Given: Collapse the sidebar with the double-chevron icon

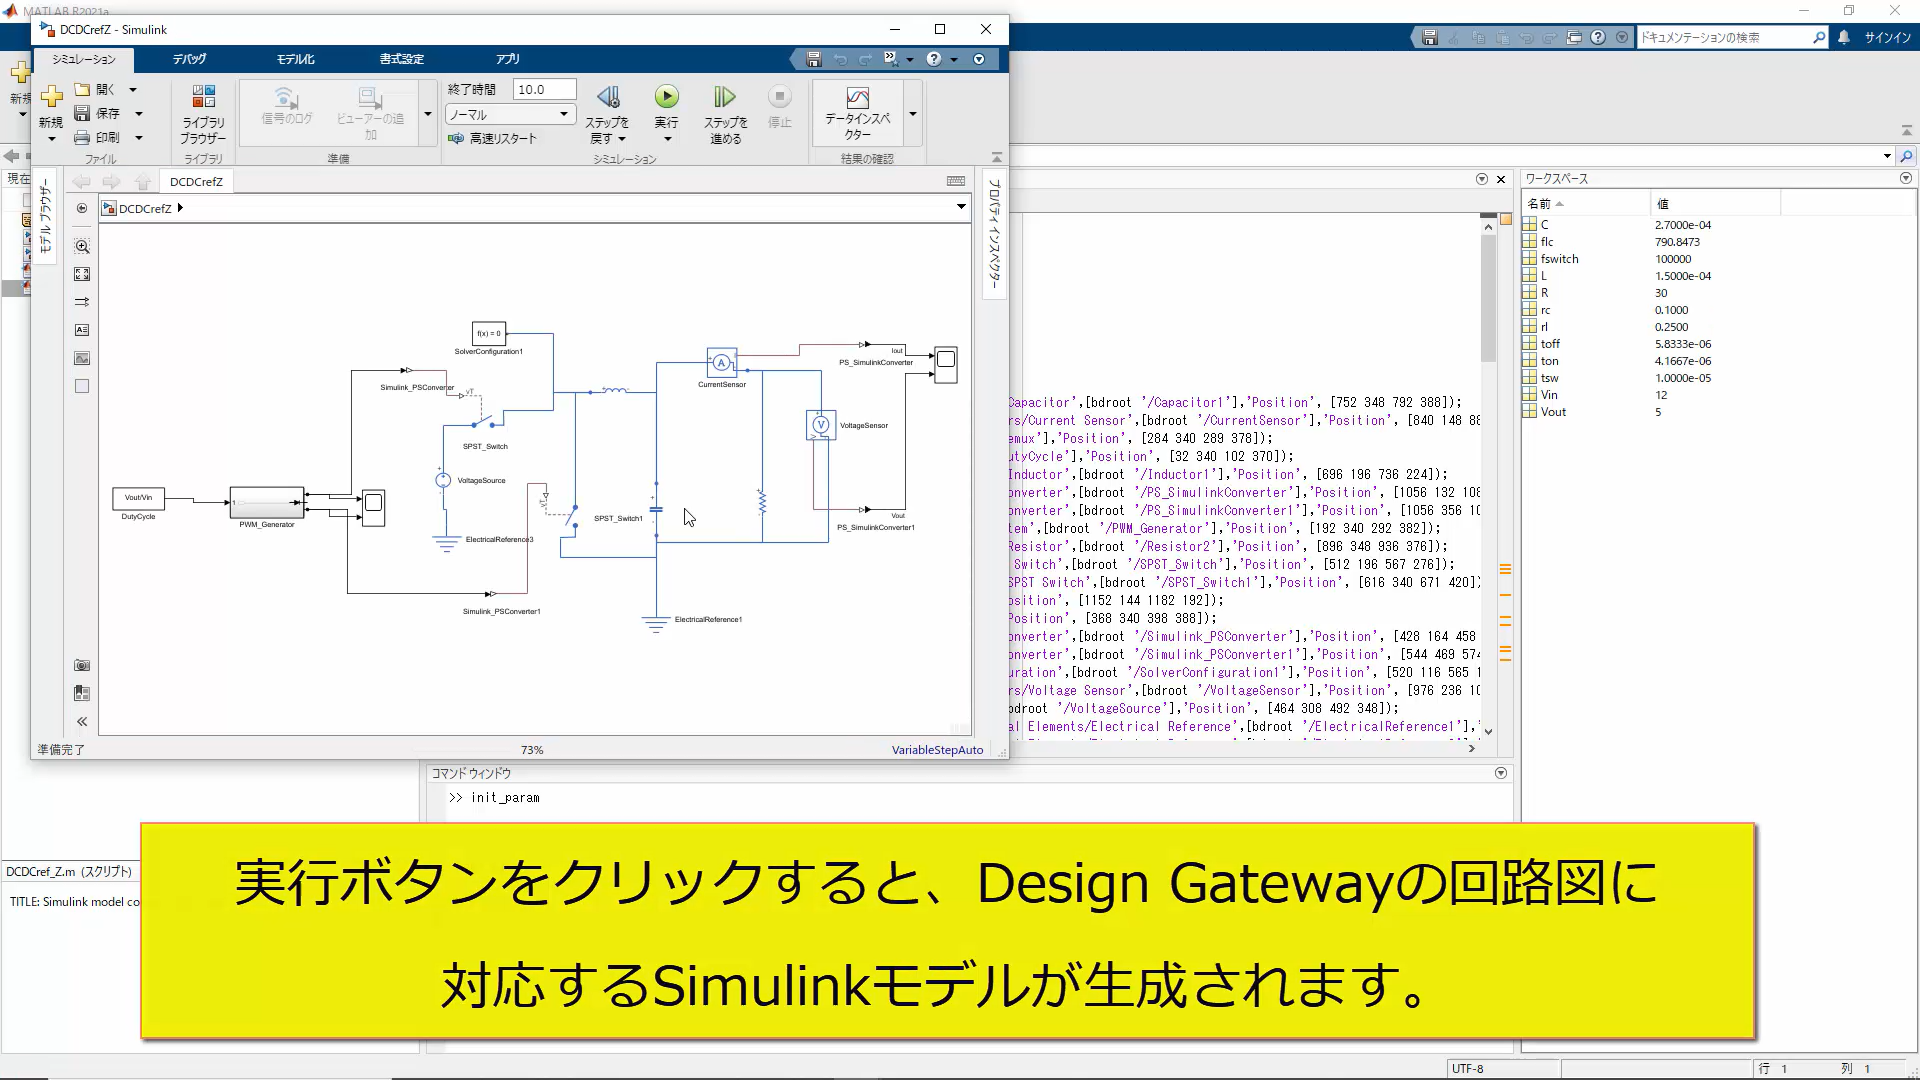Looking at the screenshot, I should [x=82, y=721].
